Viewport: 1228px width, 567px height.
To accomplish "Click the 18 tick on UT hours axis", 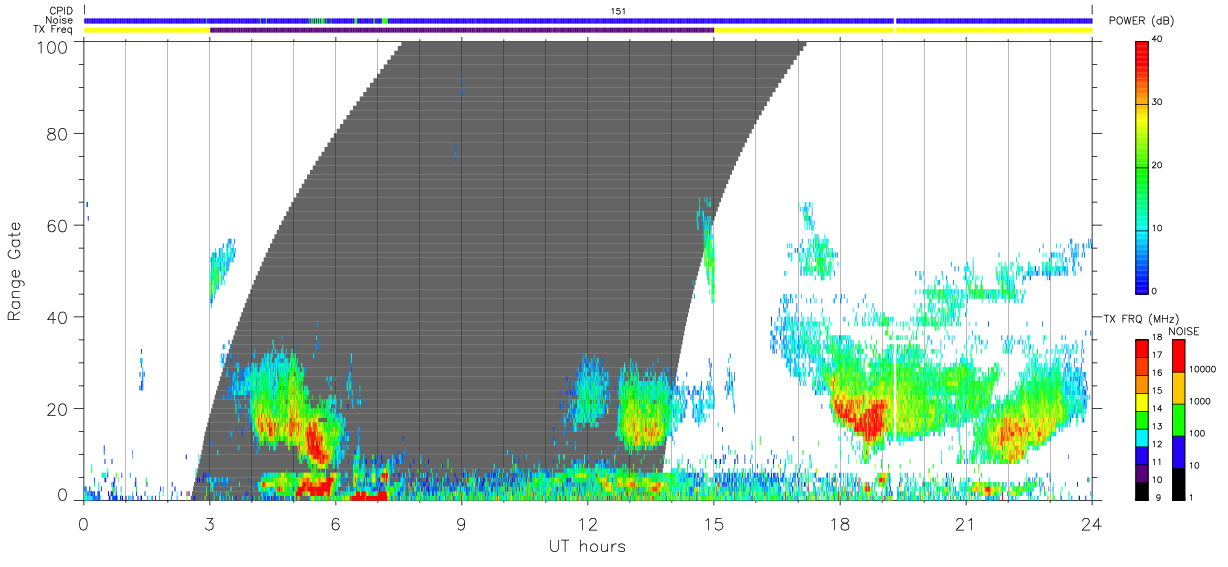I will click(840, 522).
